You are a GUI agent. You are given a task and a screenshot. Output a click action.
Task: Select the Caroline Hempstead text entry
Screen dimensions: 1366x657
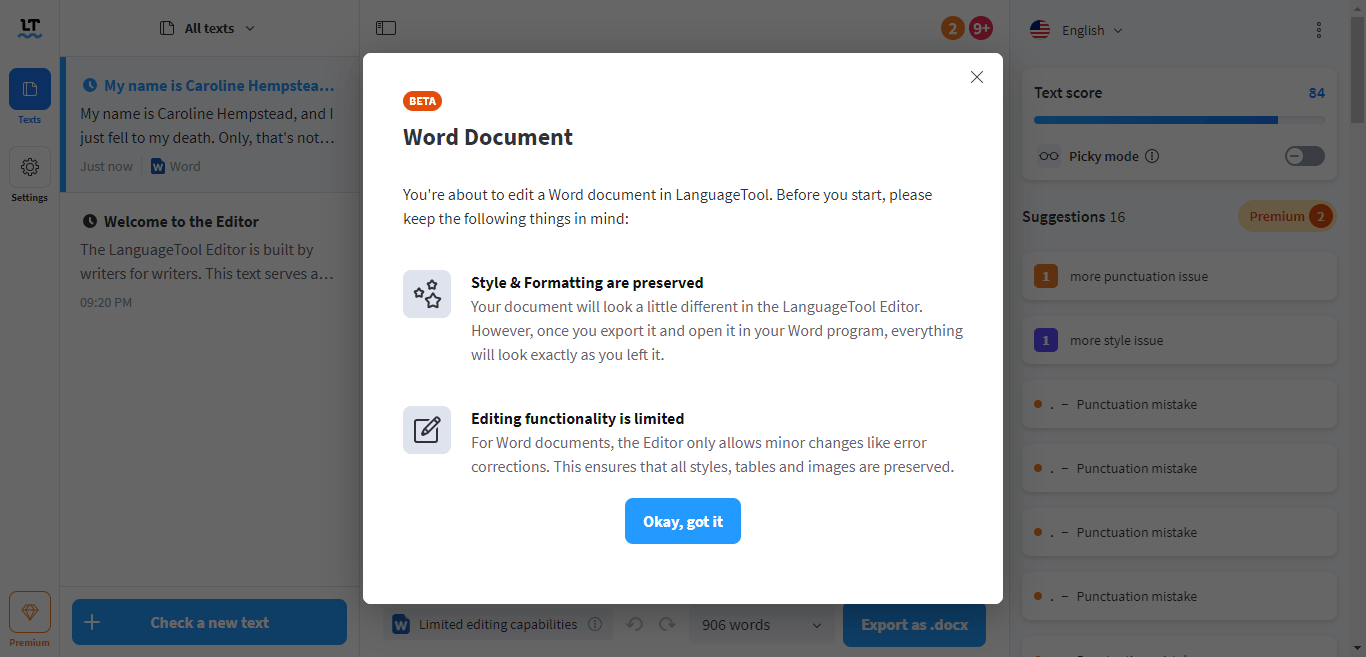coord(209,120)
